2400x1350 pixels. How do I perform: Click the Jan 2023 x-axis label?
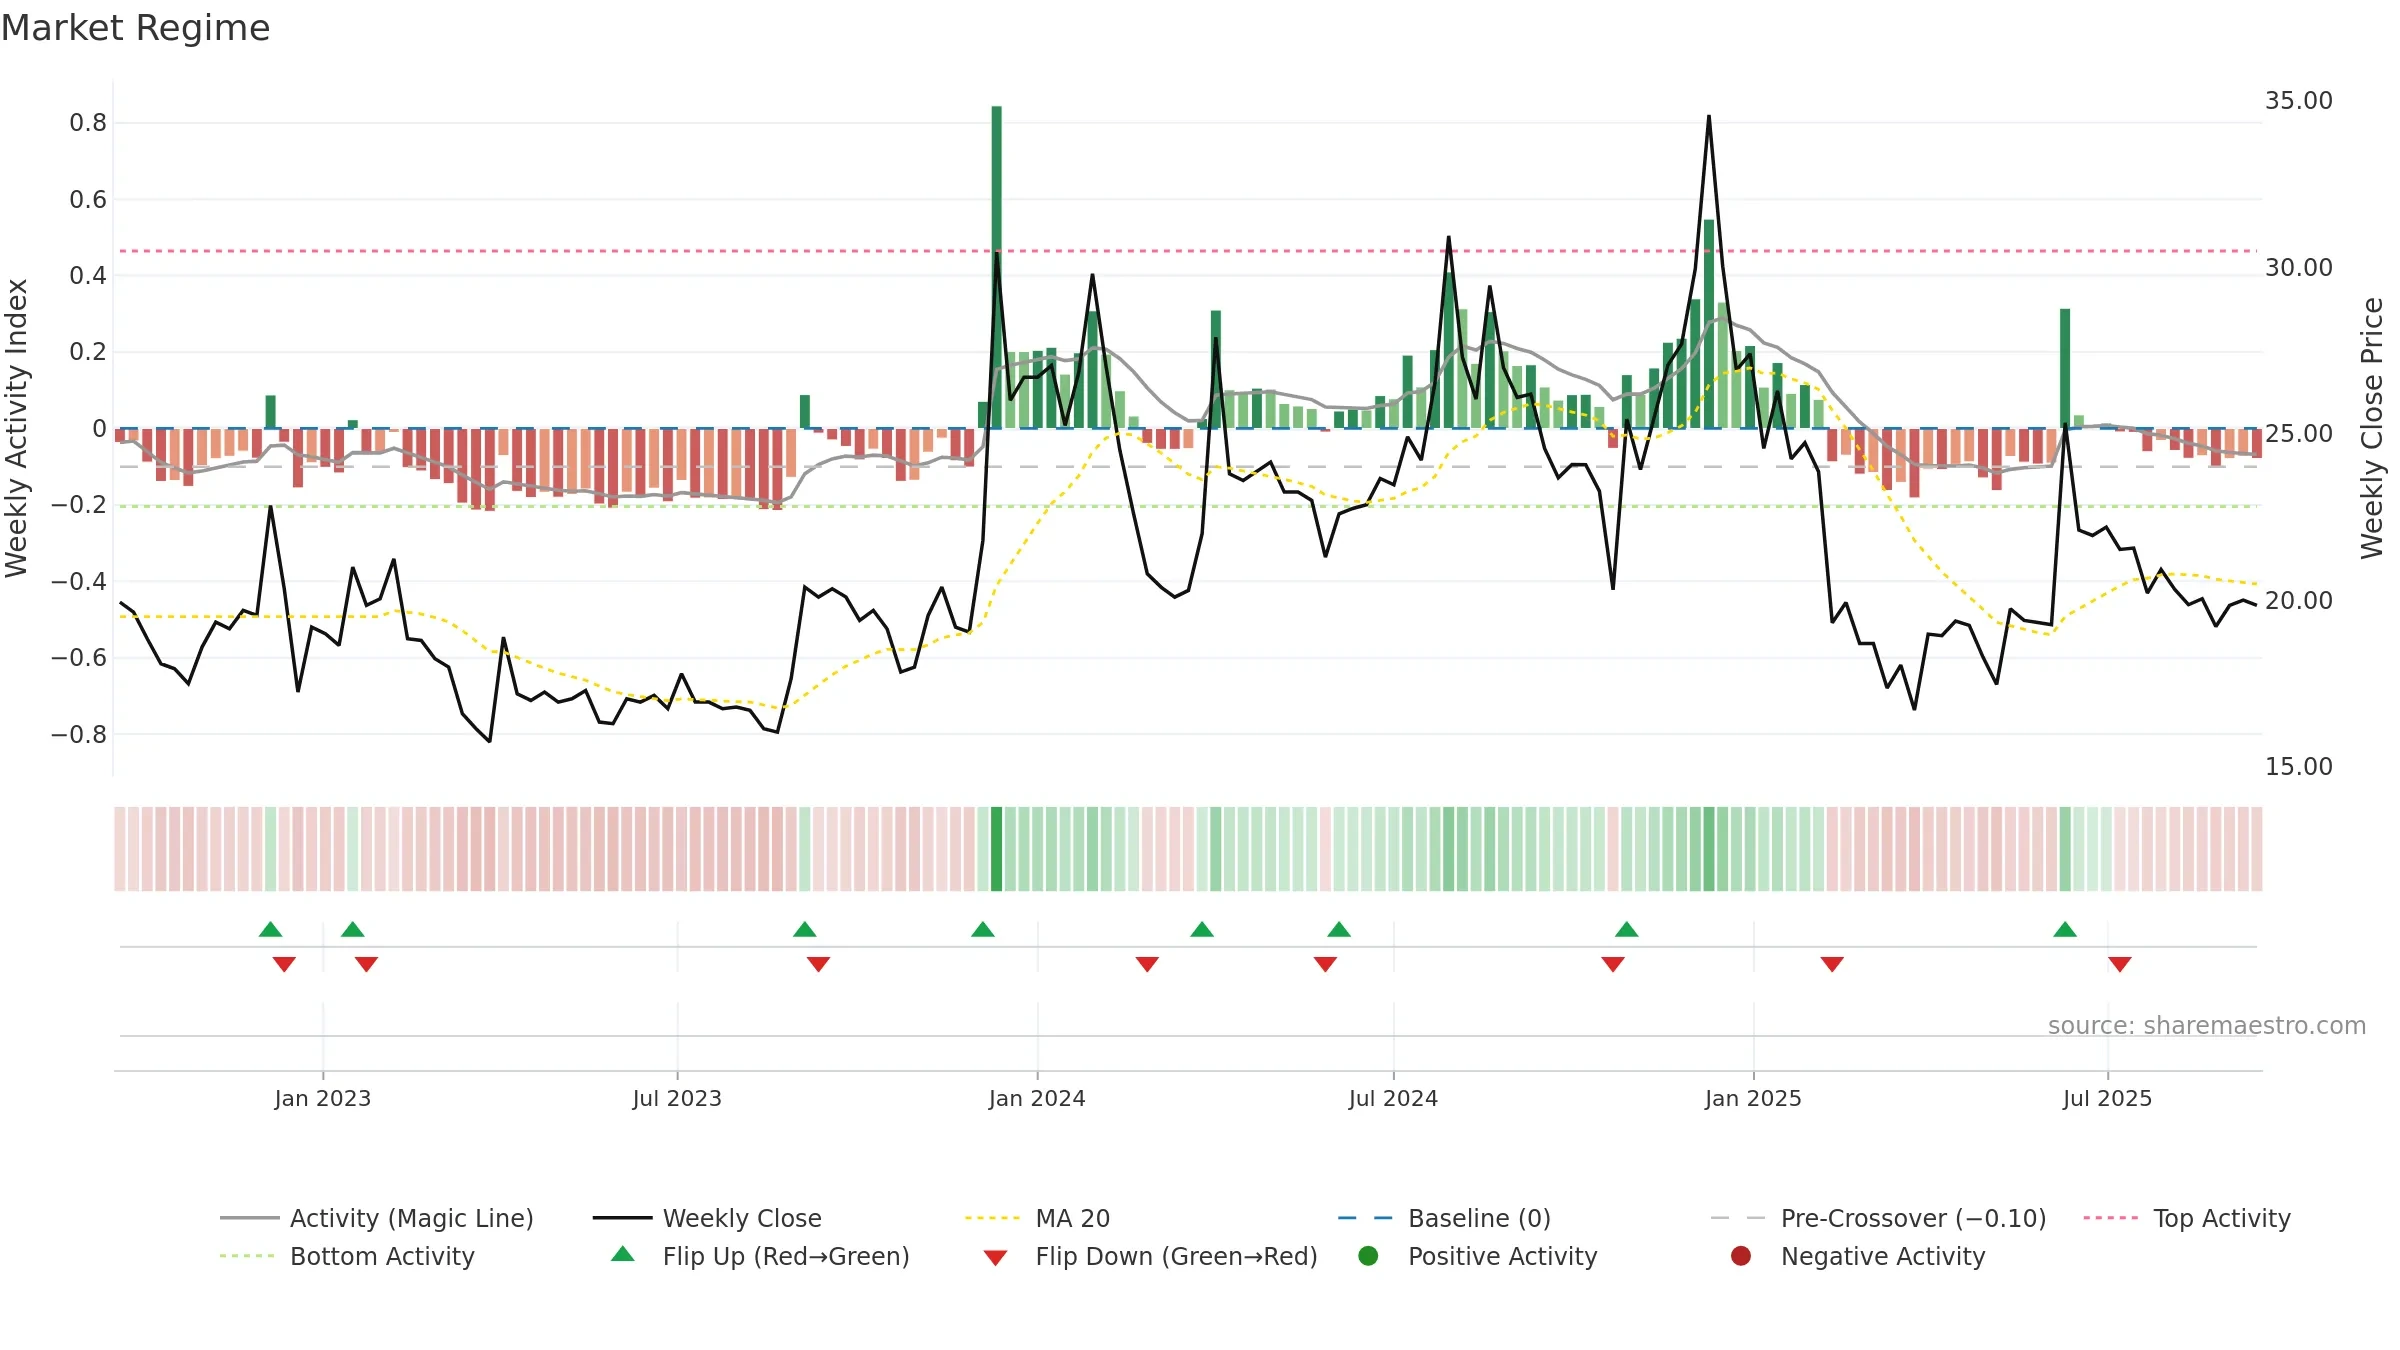pos(323,1098)
